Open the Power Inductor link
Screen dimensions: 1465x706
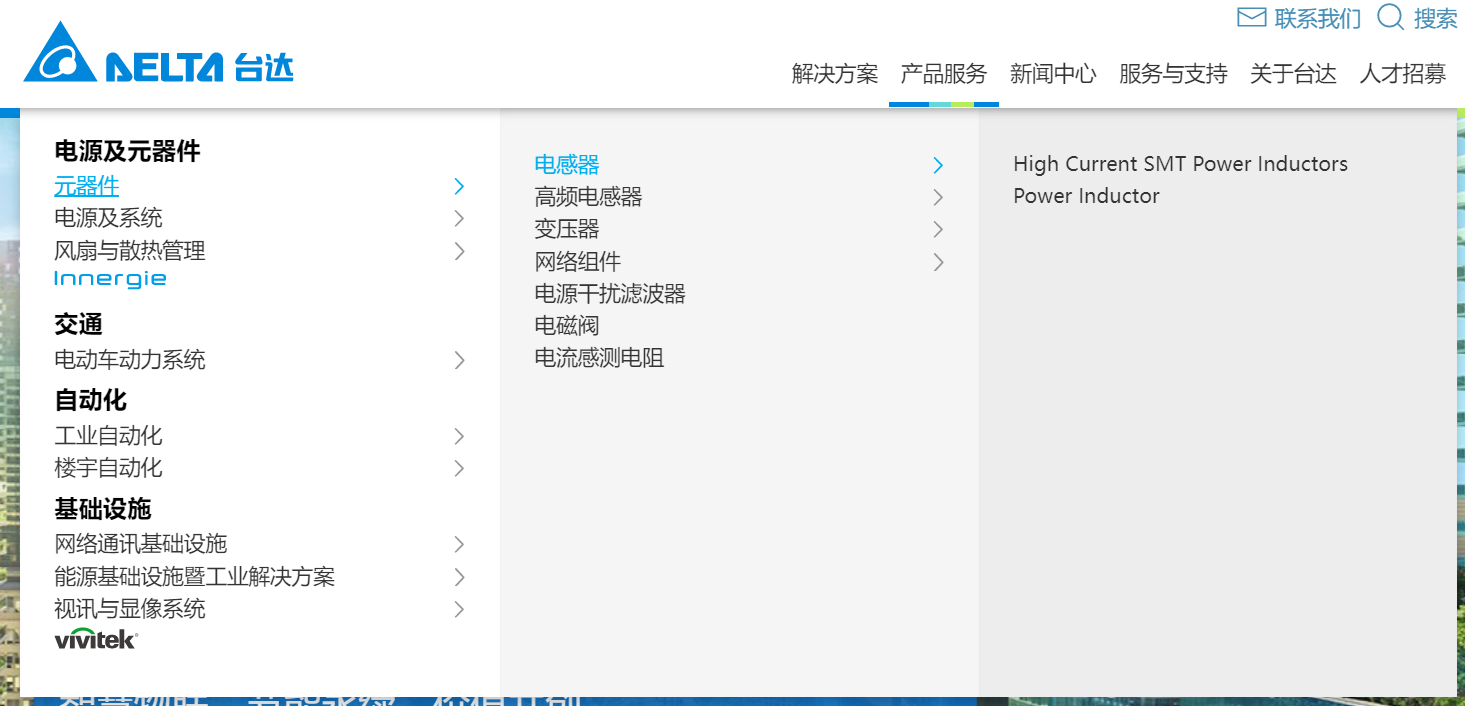1086,196
